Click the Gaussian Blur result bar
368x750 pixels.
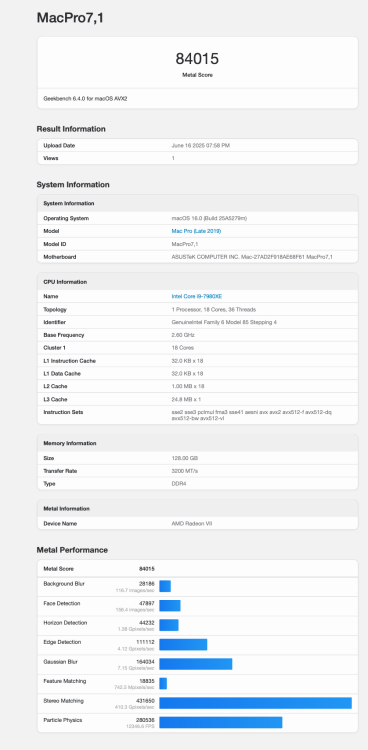tap(196, 664)
